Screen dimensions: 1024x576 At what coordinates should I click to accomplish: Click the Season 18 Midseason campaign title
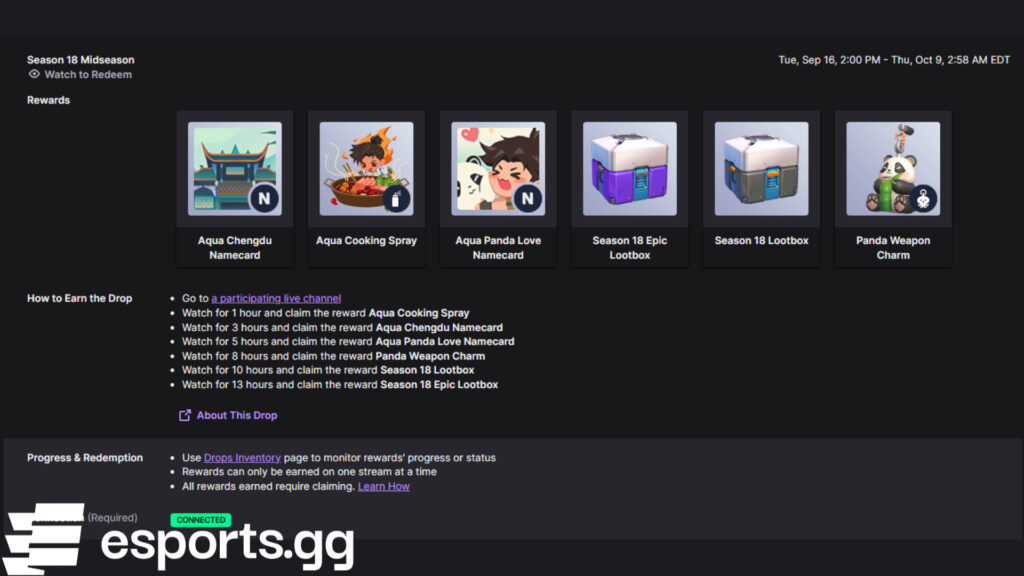80,60
